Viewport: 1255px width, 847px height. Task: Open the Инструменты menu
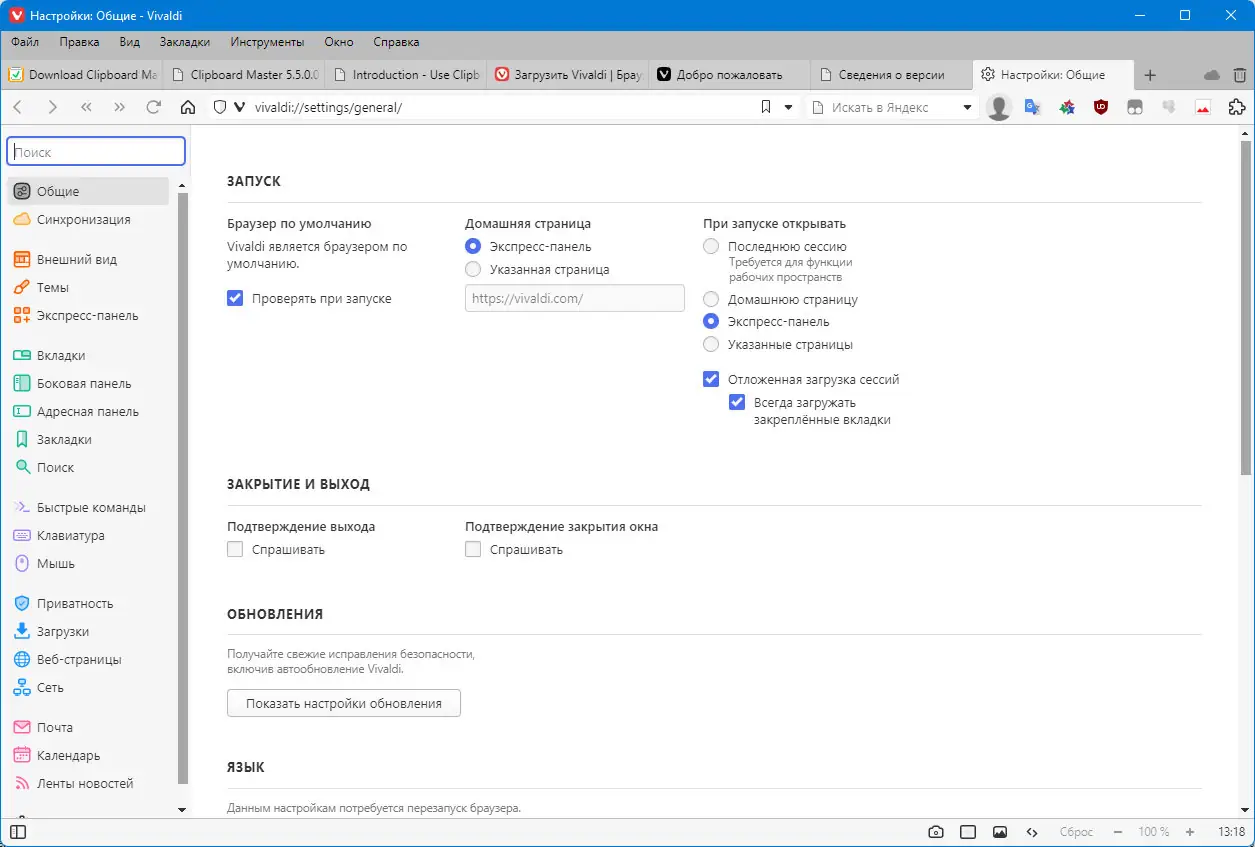tap(267, 42)
